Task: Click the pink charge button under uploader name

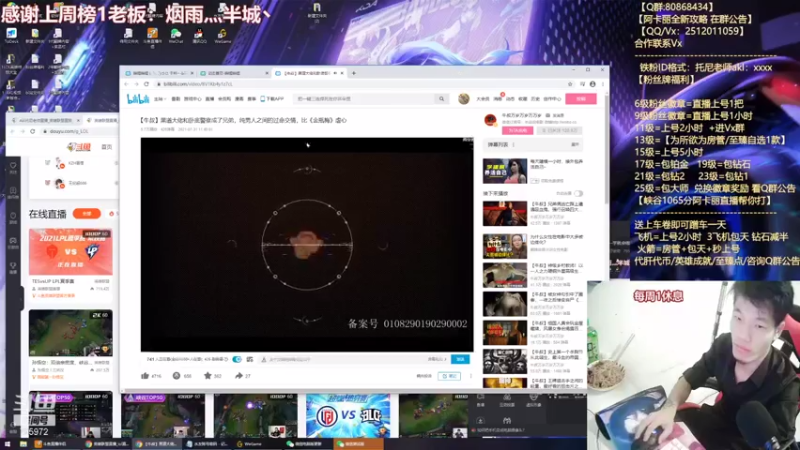Action: (x=517, y=131)
